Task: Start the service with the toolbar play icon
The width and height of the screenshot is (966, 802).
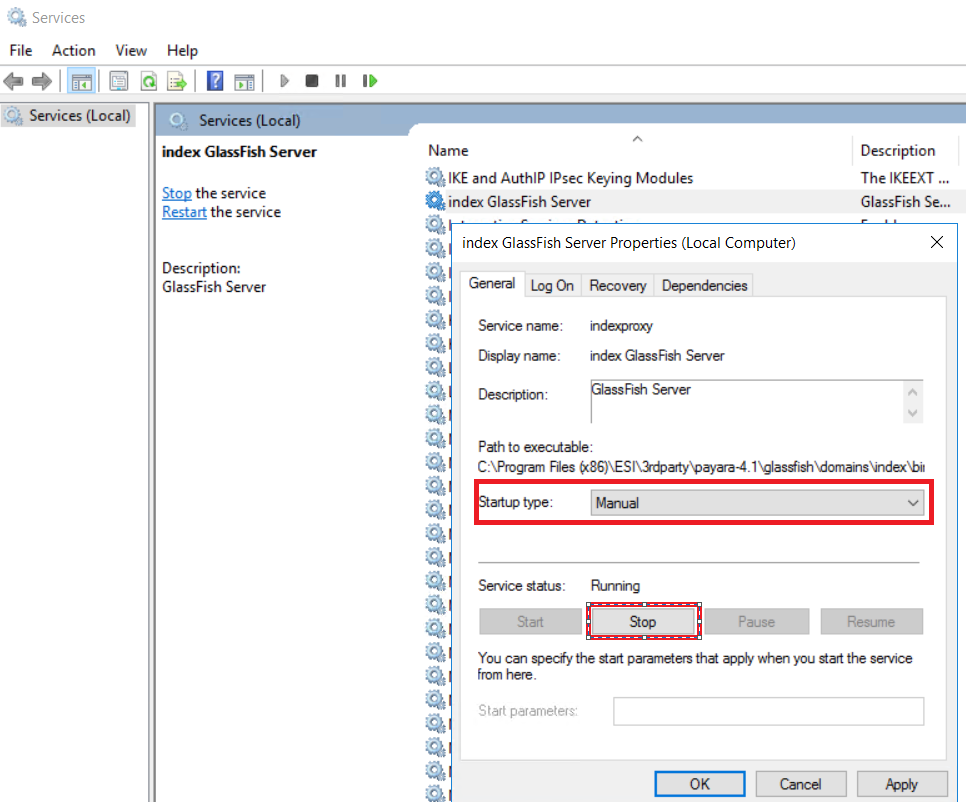Action: click(x=284, y=81)
